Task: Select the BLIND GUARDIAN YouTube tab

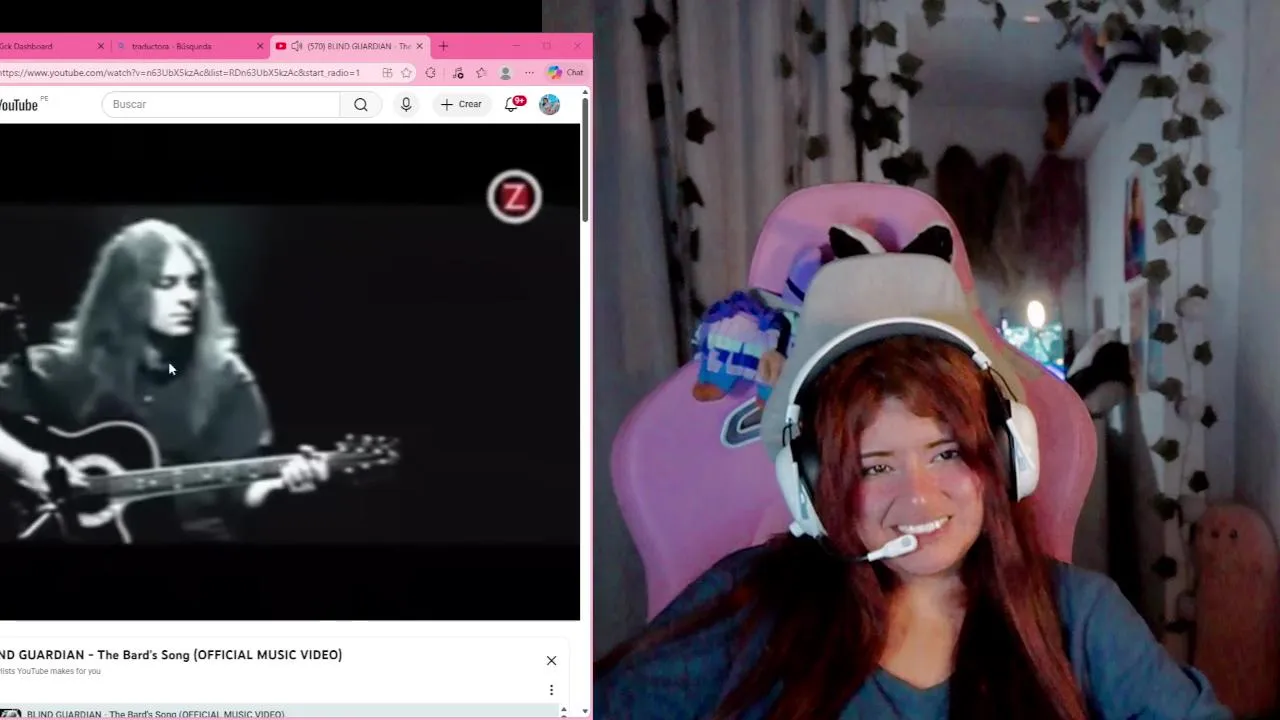Action: 350,46
